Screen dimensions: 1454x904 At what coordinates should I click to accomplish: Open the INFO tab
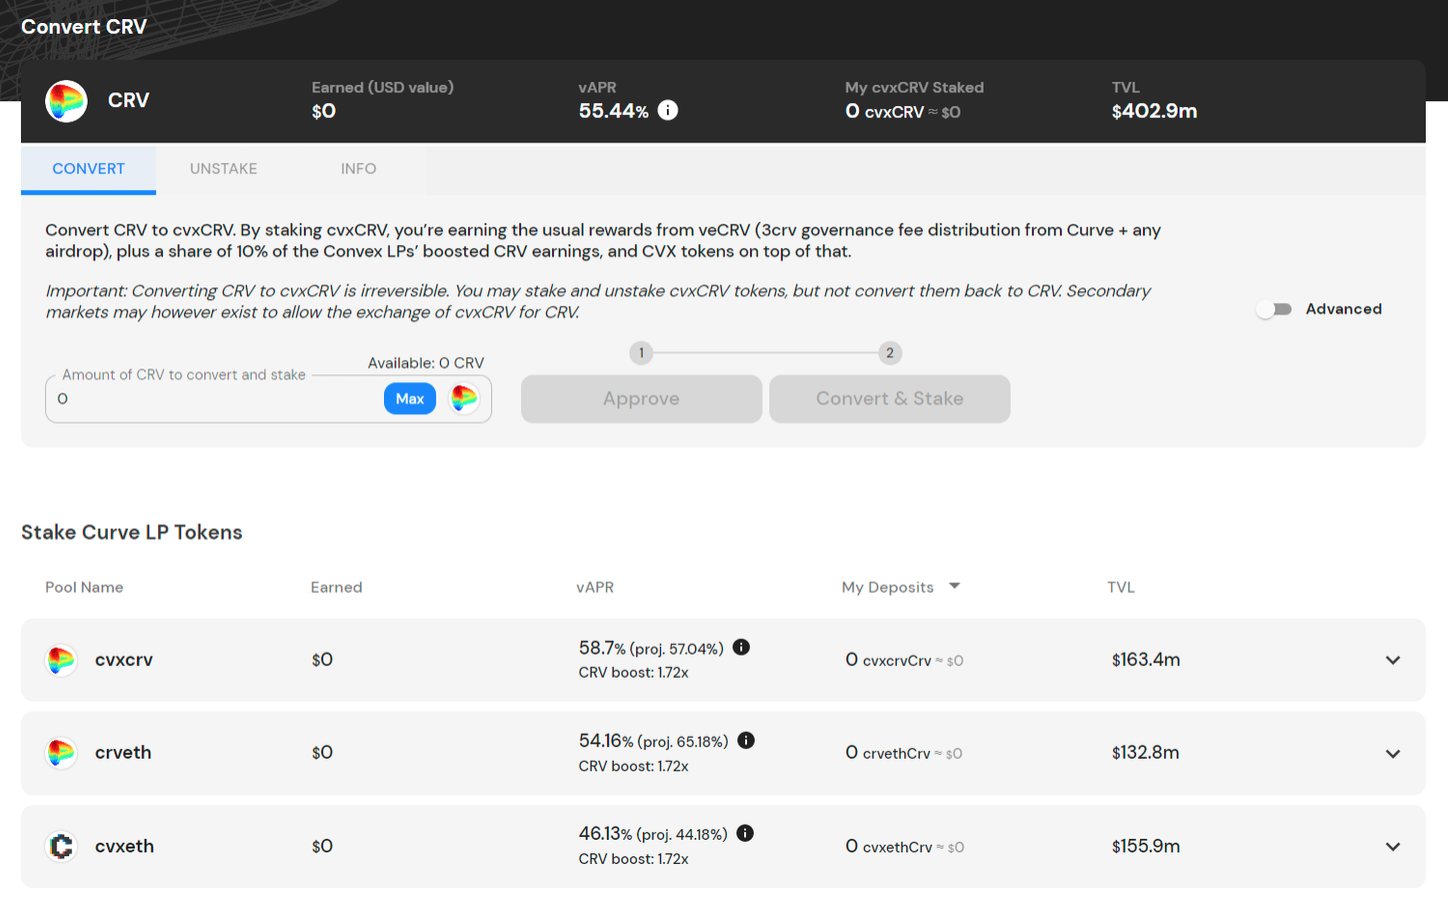[360, 170]
